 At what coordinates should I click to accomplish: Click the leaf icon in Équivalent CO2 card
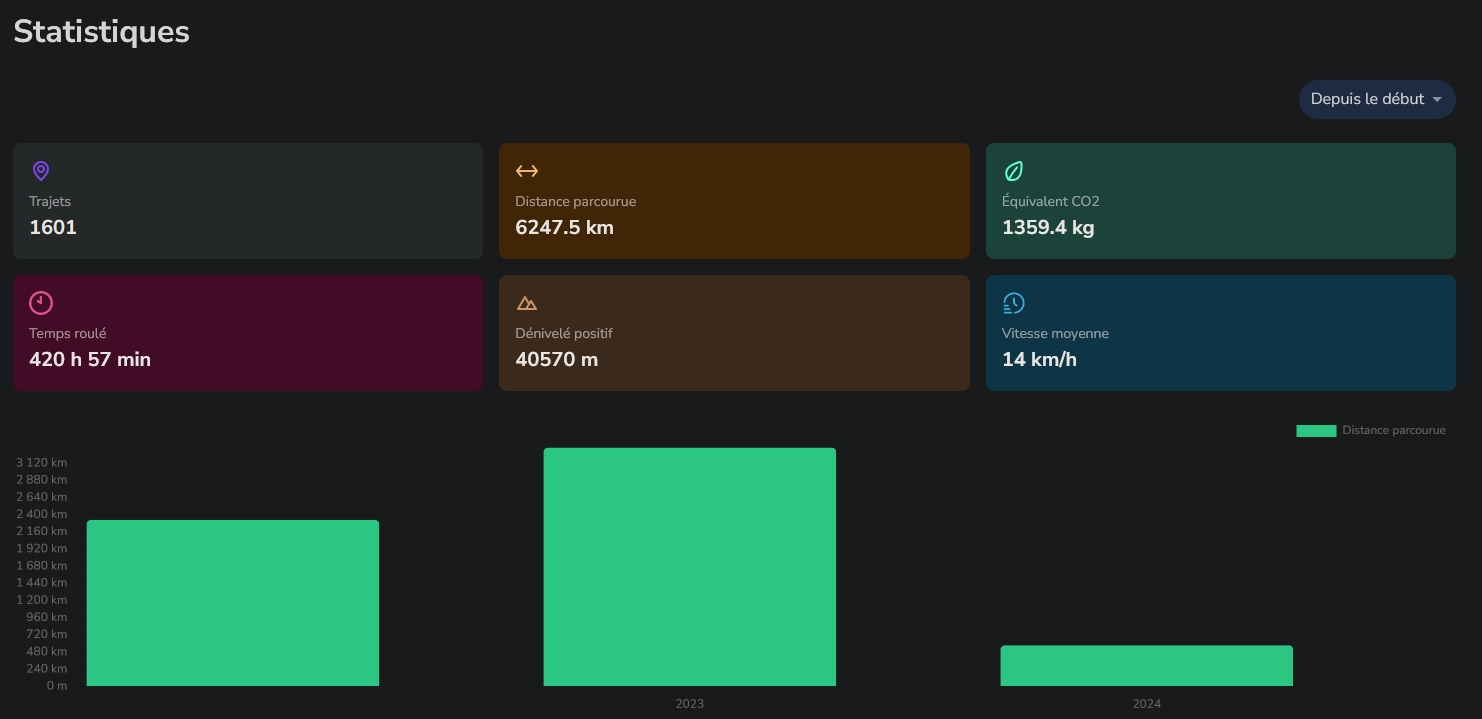tap(1014, 171)
